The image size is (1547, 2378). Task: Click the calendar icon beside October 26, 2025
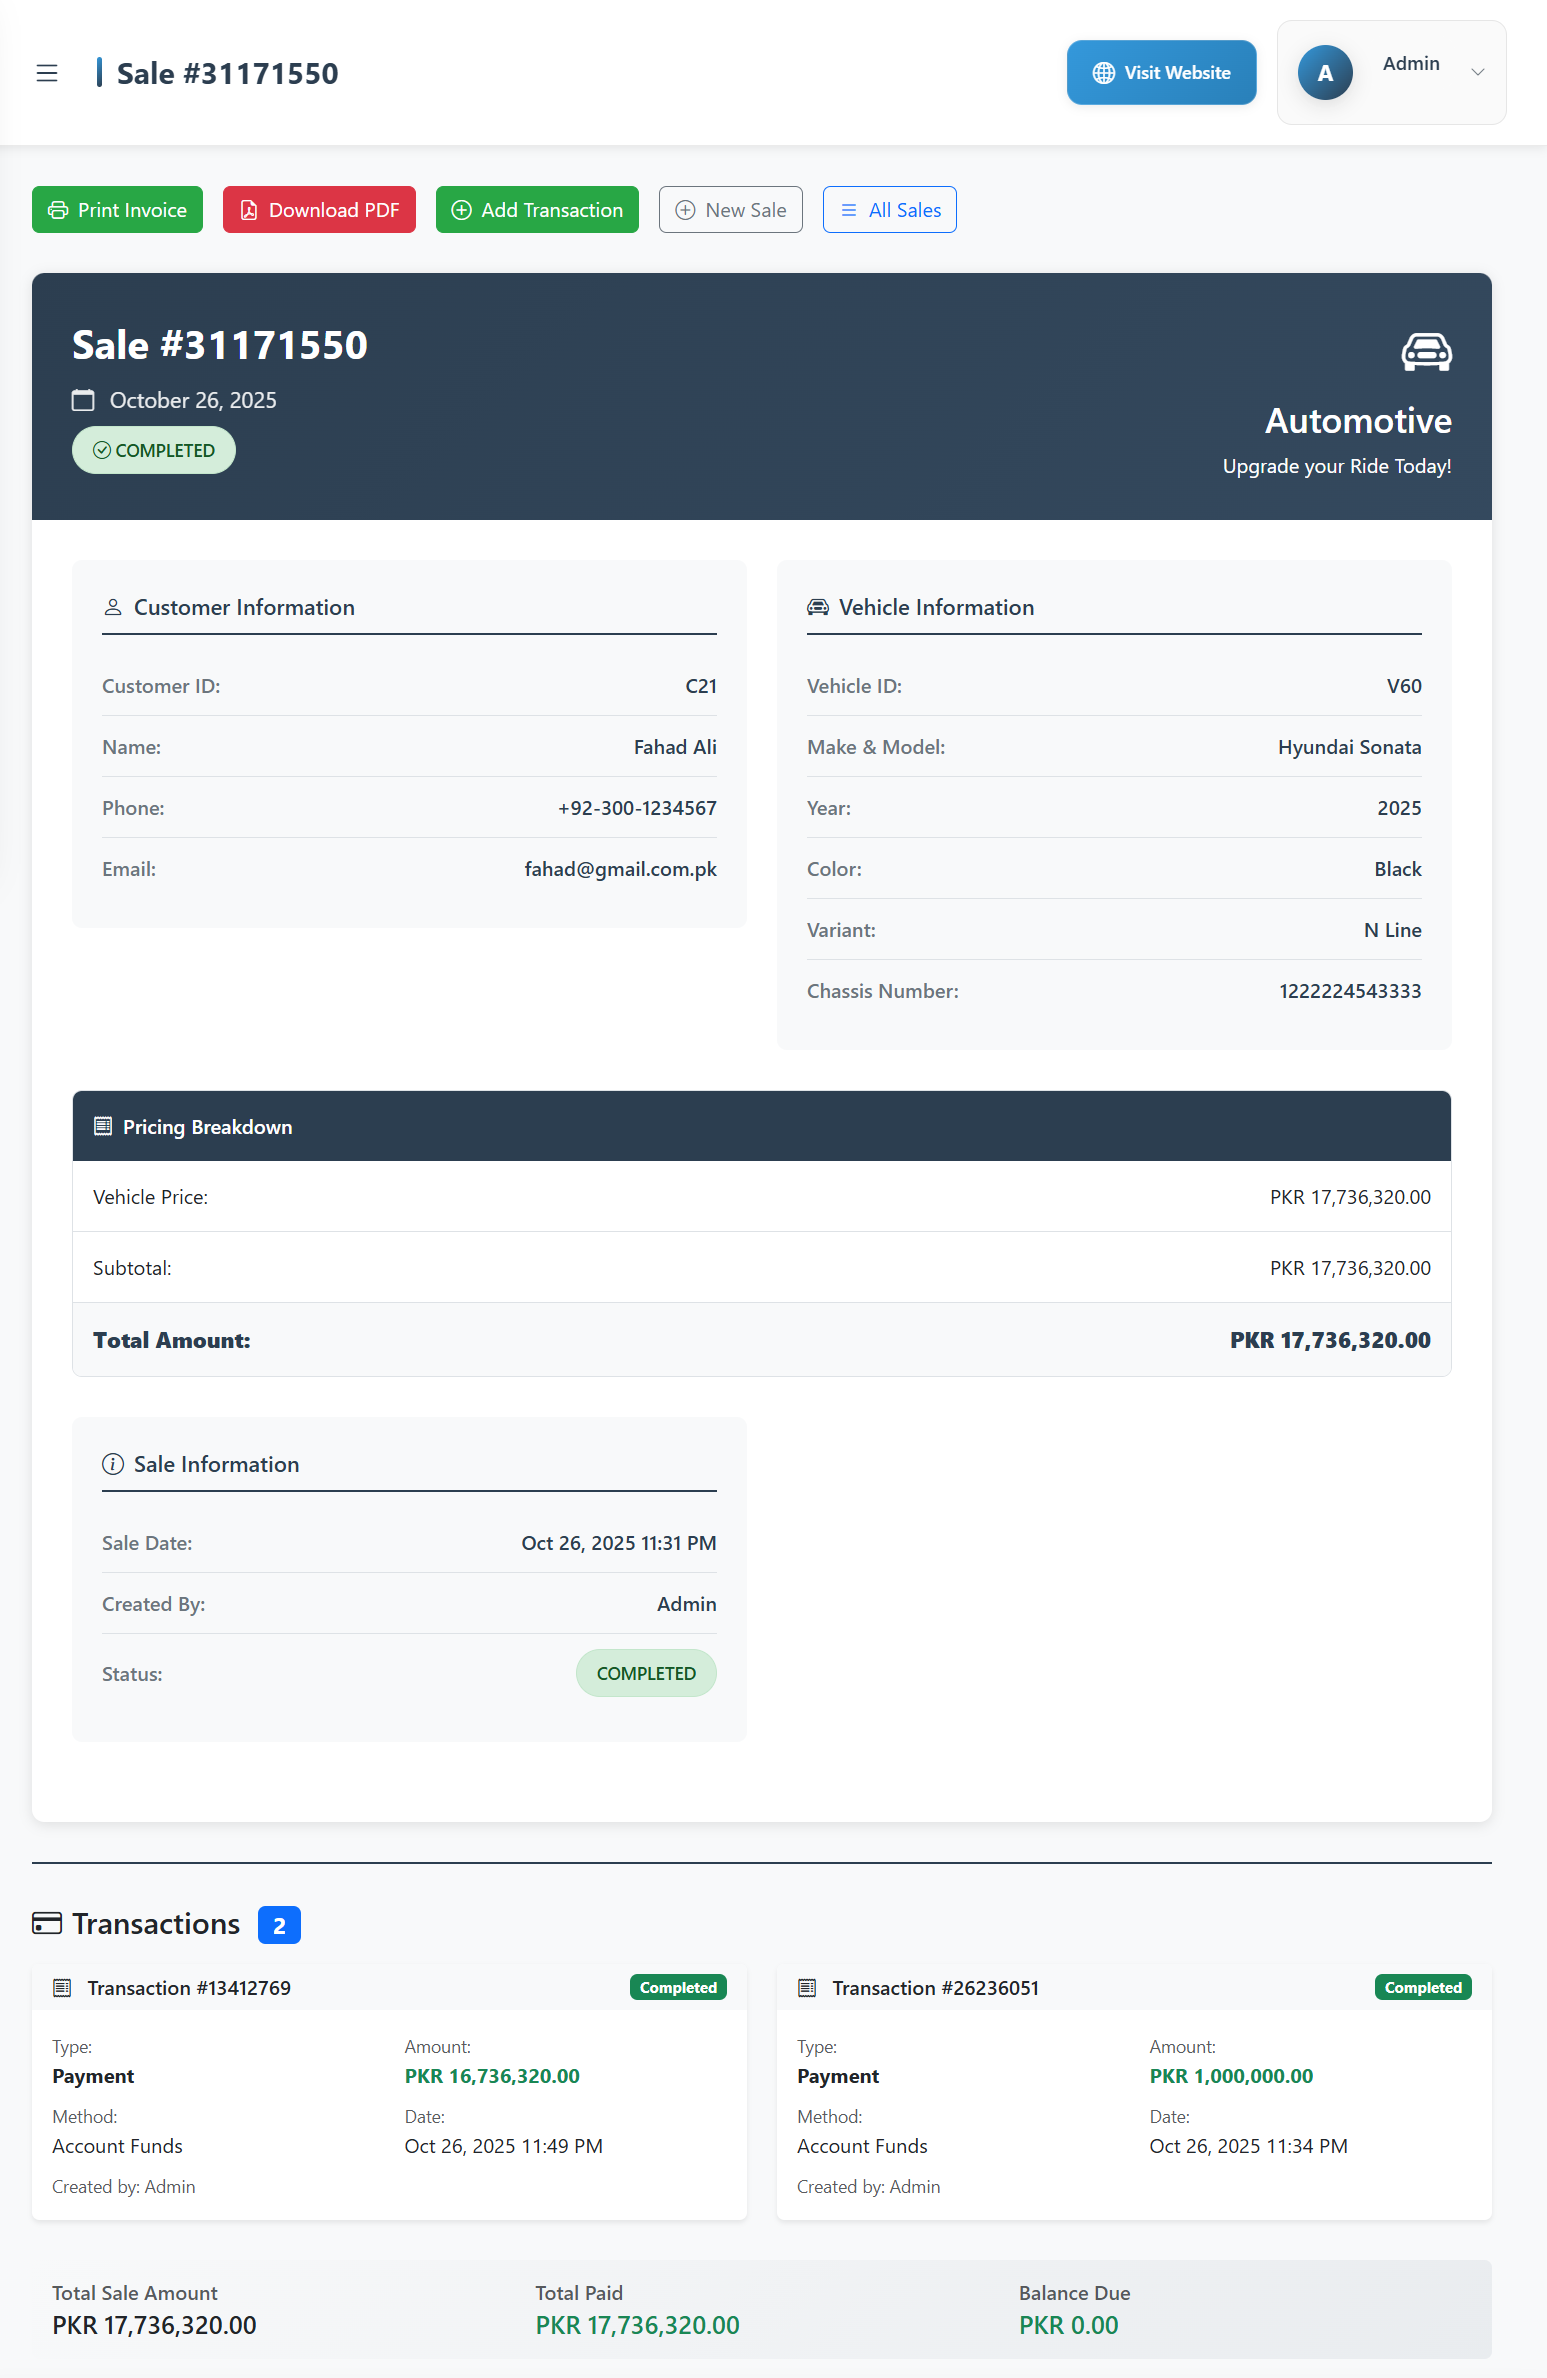[x=83, y=401]
